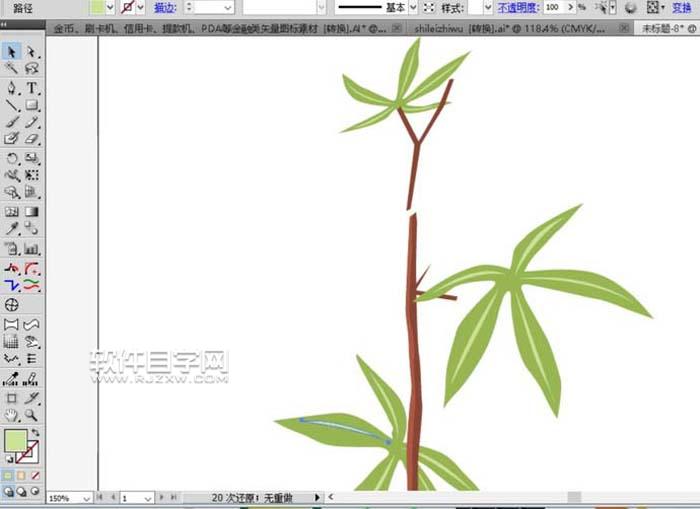Viewport: 700px width, 509px height.
Task: Open the fill color dropdown in control bar
Action: point(111,7)
